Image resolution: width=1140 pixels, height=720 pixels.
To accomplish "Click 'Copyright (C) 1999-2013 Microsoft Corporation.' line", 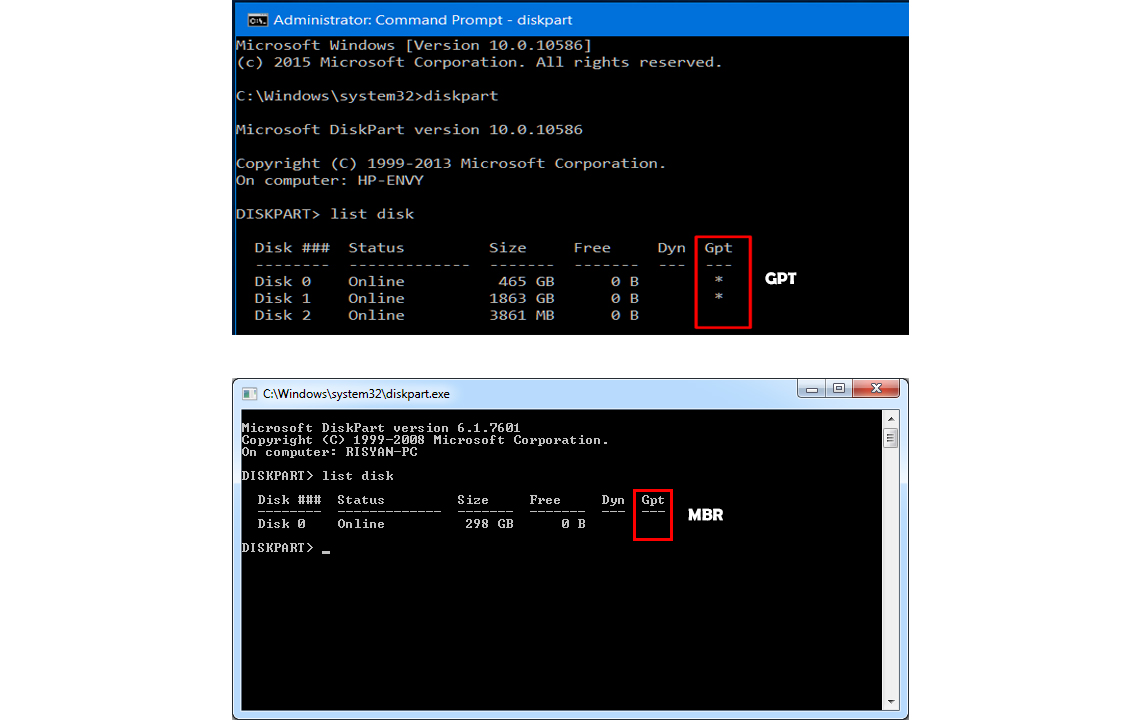I will [451, 164].
